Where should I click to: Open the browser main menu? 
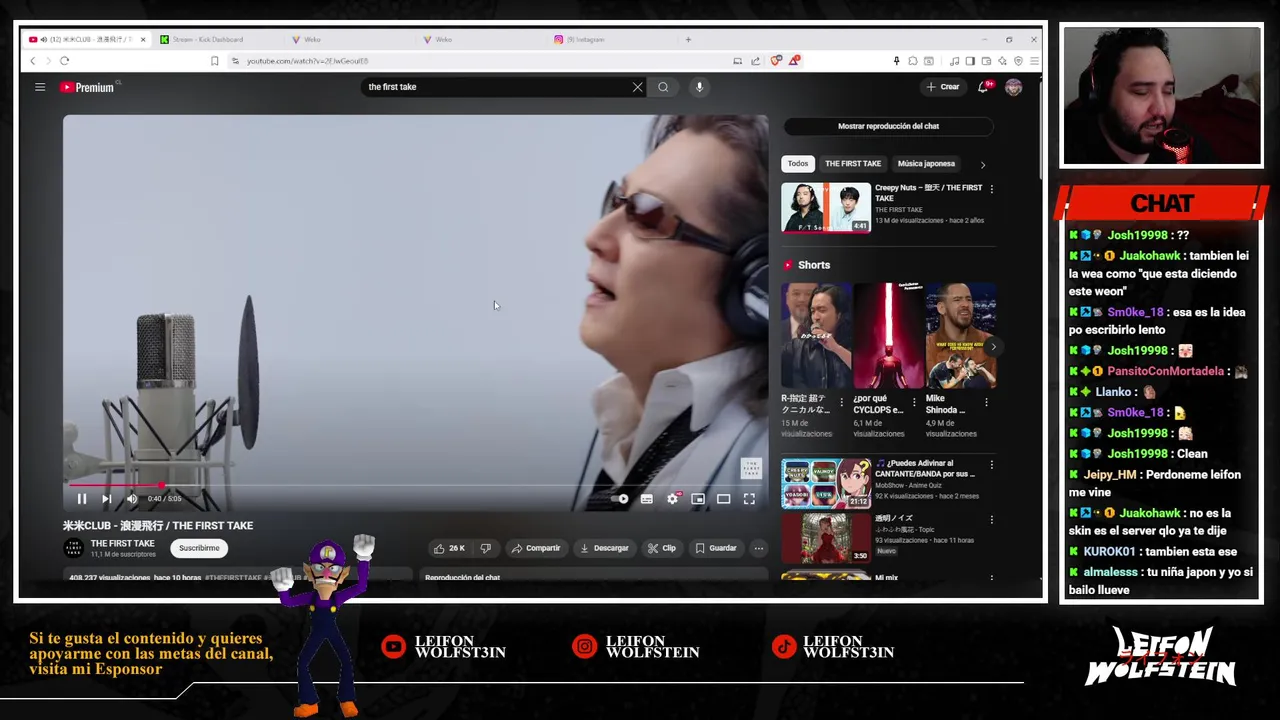point(1034,61)
